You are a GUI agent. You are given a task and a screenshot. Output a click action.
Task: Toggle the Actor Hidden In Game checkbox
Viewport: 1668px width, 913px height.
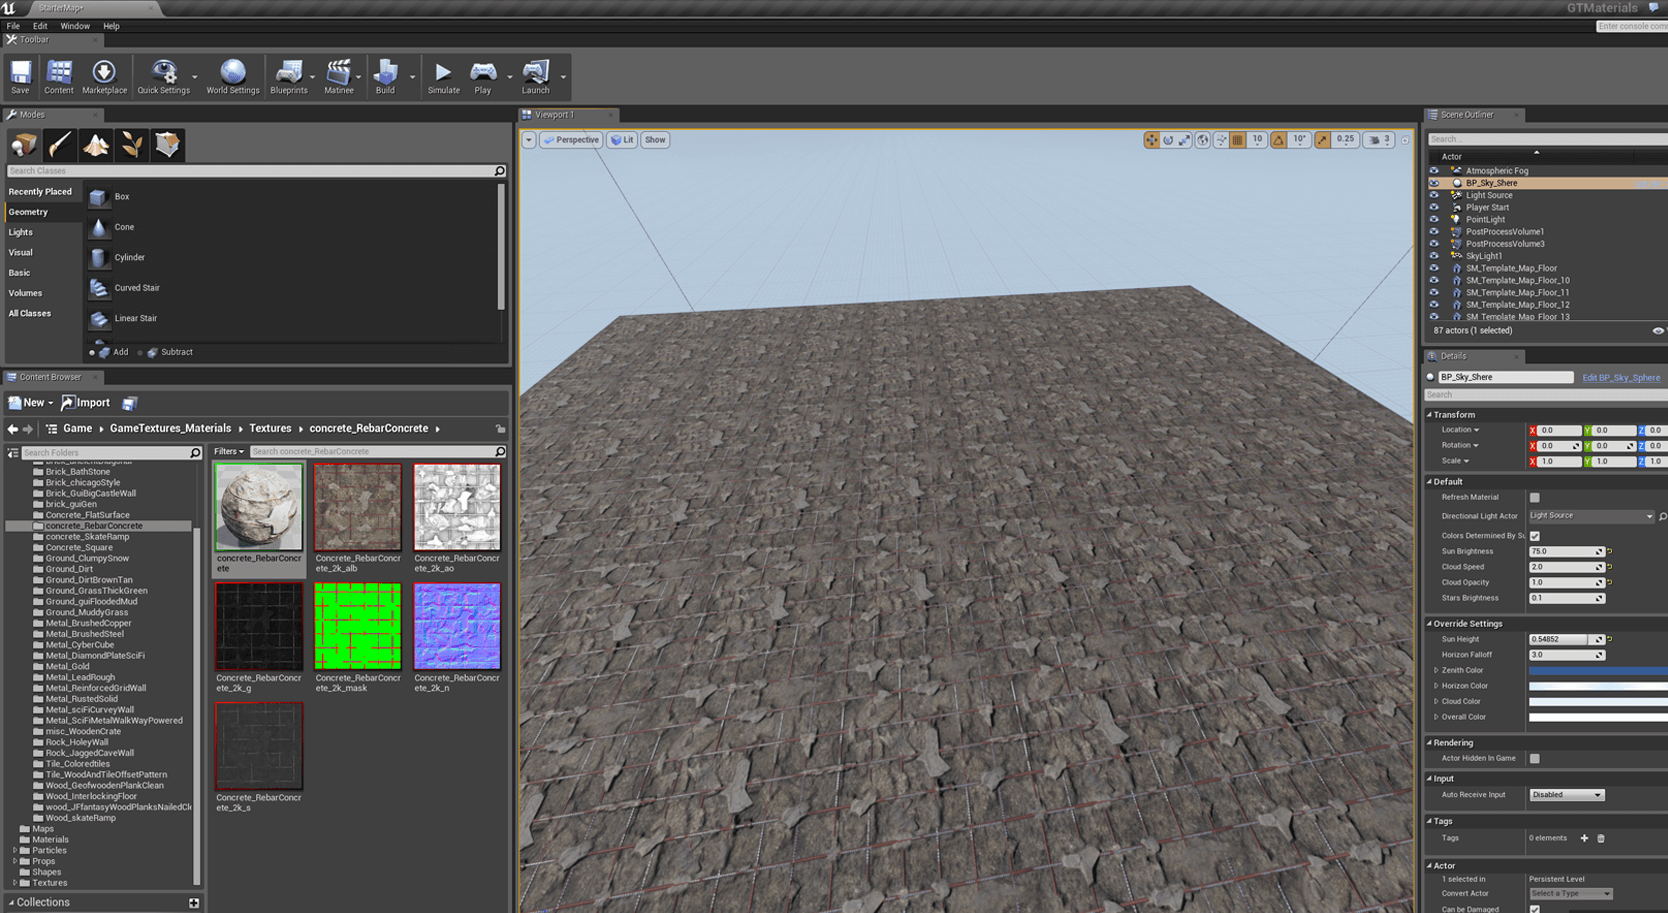click(1535, 759)
